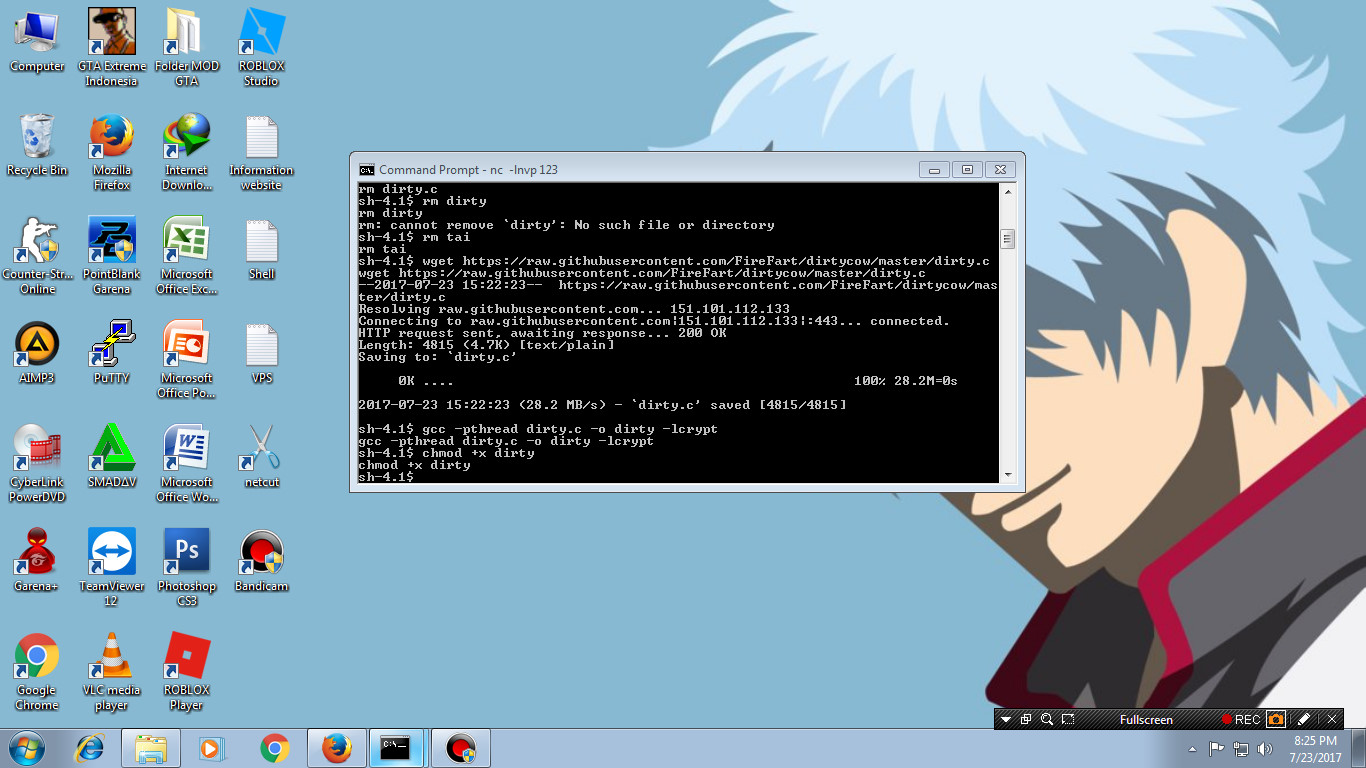This screenshot has height=768, width=1366.
Task: Close the Bandicam recording bar
Action: point(1332,719)
